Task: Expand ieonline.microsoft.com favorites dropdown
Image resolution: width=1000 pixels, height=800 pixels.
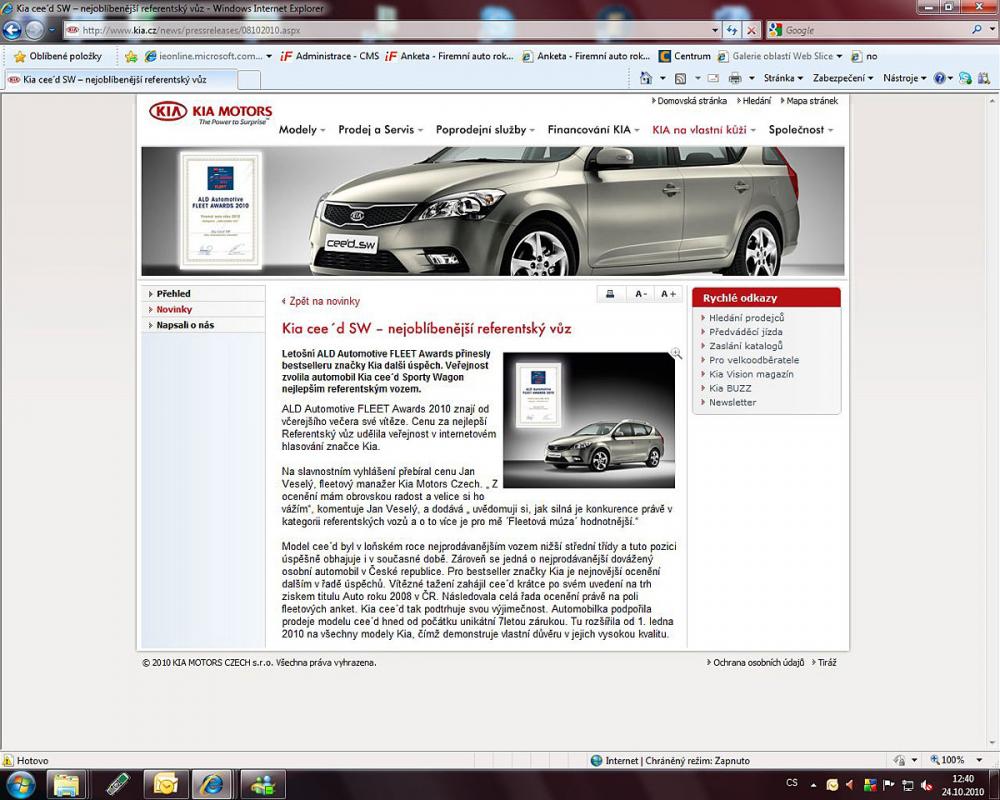Action: [268, 56]
